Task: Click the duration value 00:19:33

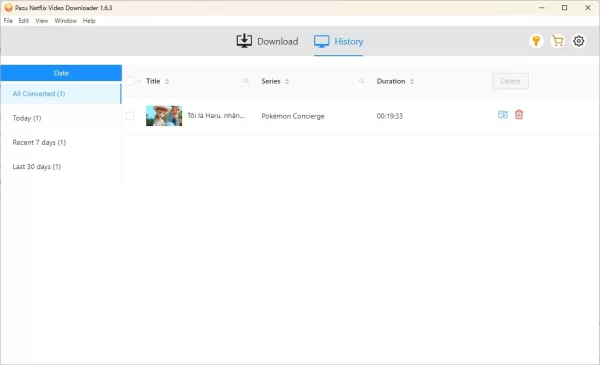Action: click(x=390, y=116)
